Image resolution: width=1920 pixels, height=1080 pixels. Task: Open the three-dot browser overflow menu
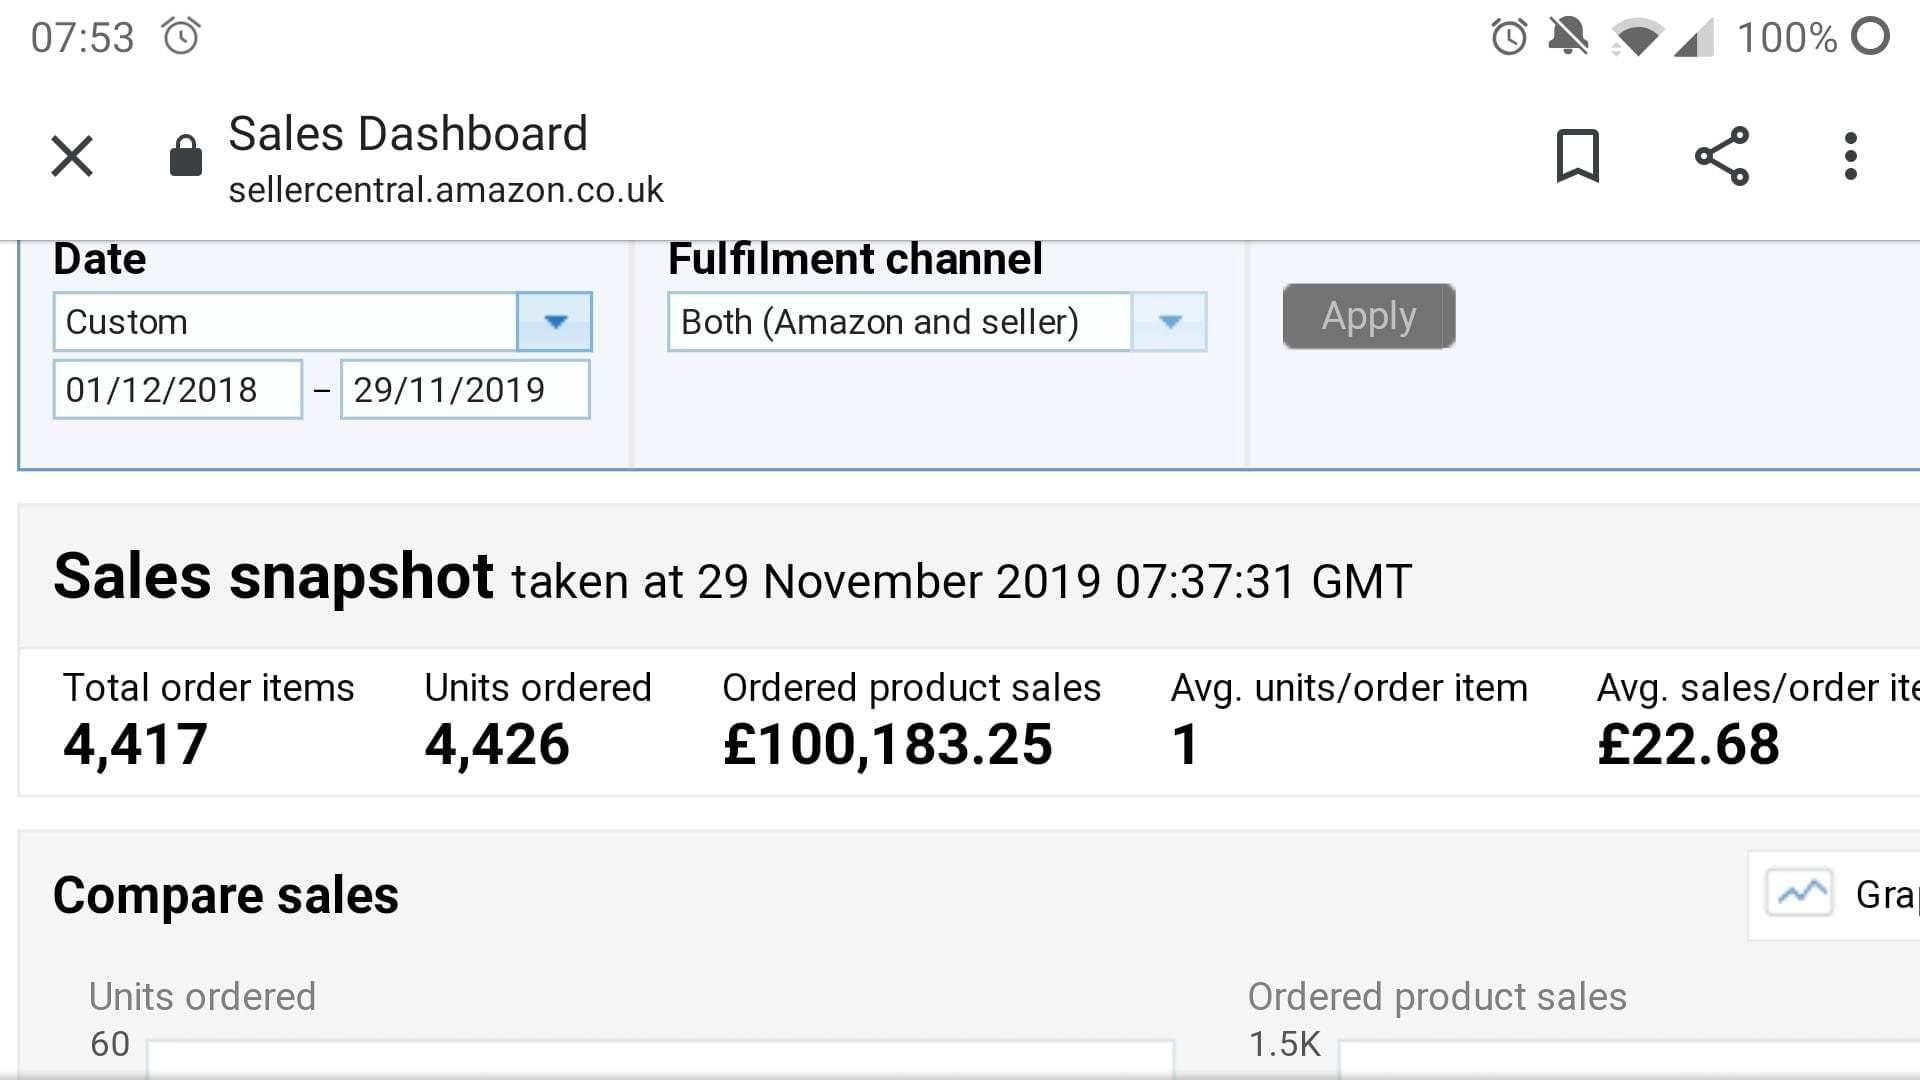[1851, 156]
